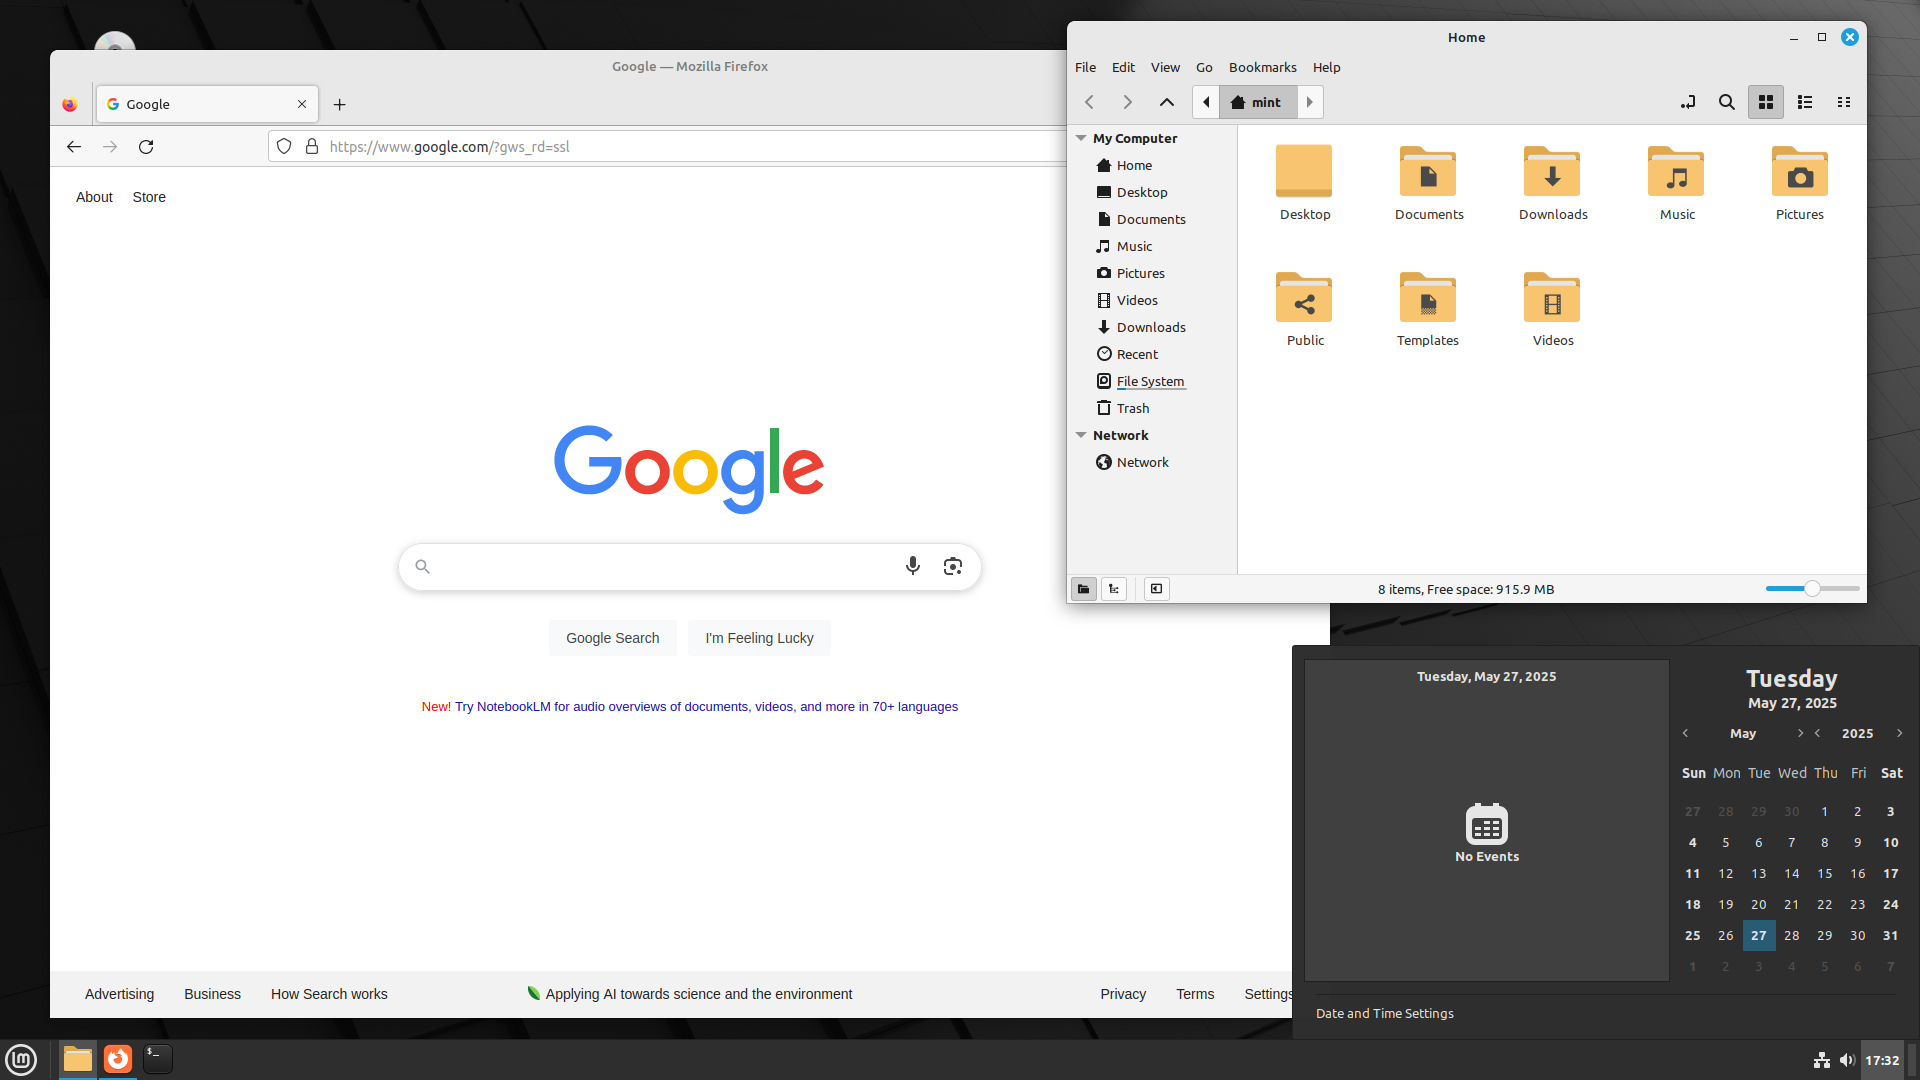Open the Videos folder icon in main pane
1920x1080 pixels.
click(x=1552, y=298)
